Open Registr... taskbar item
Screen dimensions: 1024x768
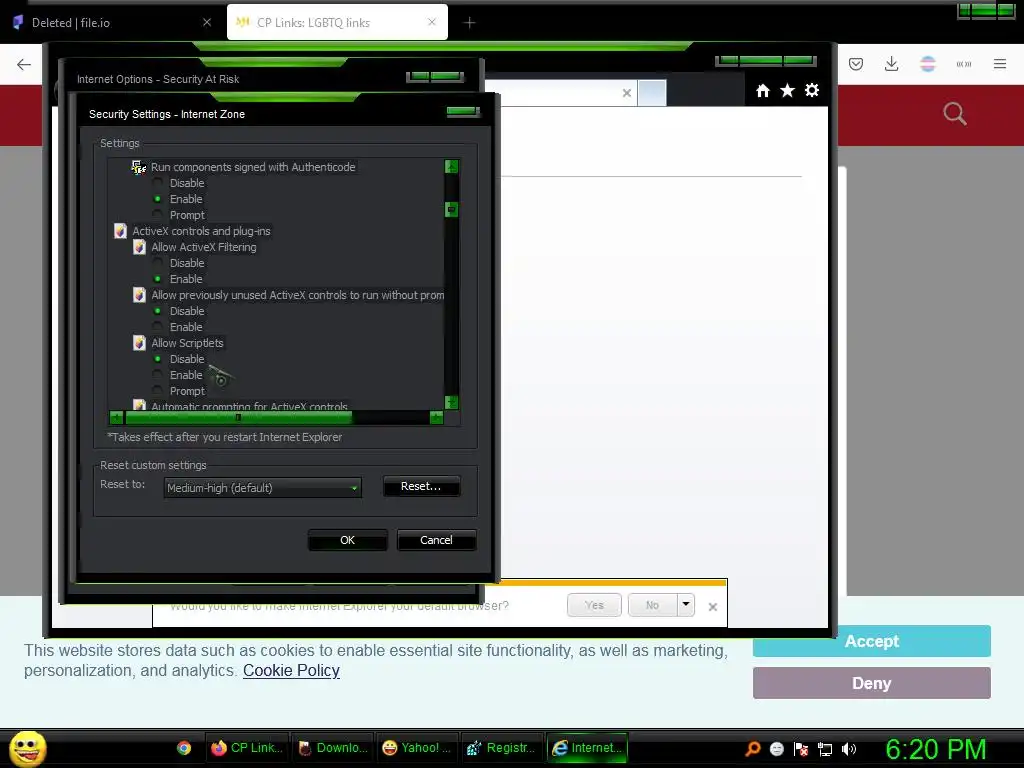[x=501, y=748]
